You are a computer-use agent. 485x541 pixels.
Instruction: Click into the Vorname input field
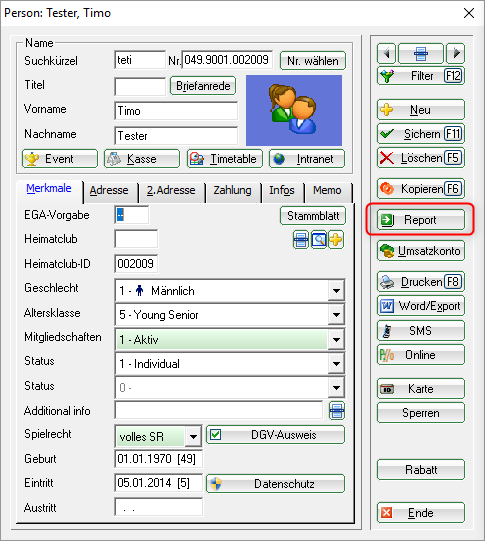[x=176, y=111]
